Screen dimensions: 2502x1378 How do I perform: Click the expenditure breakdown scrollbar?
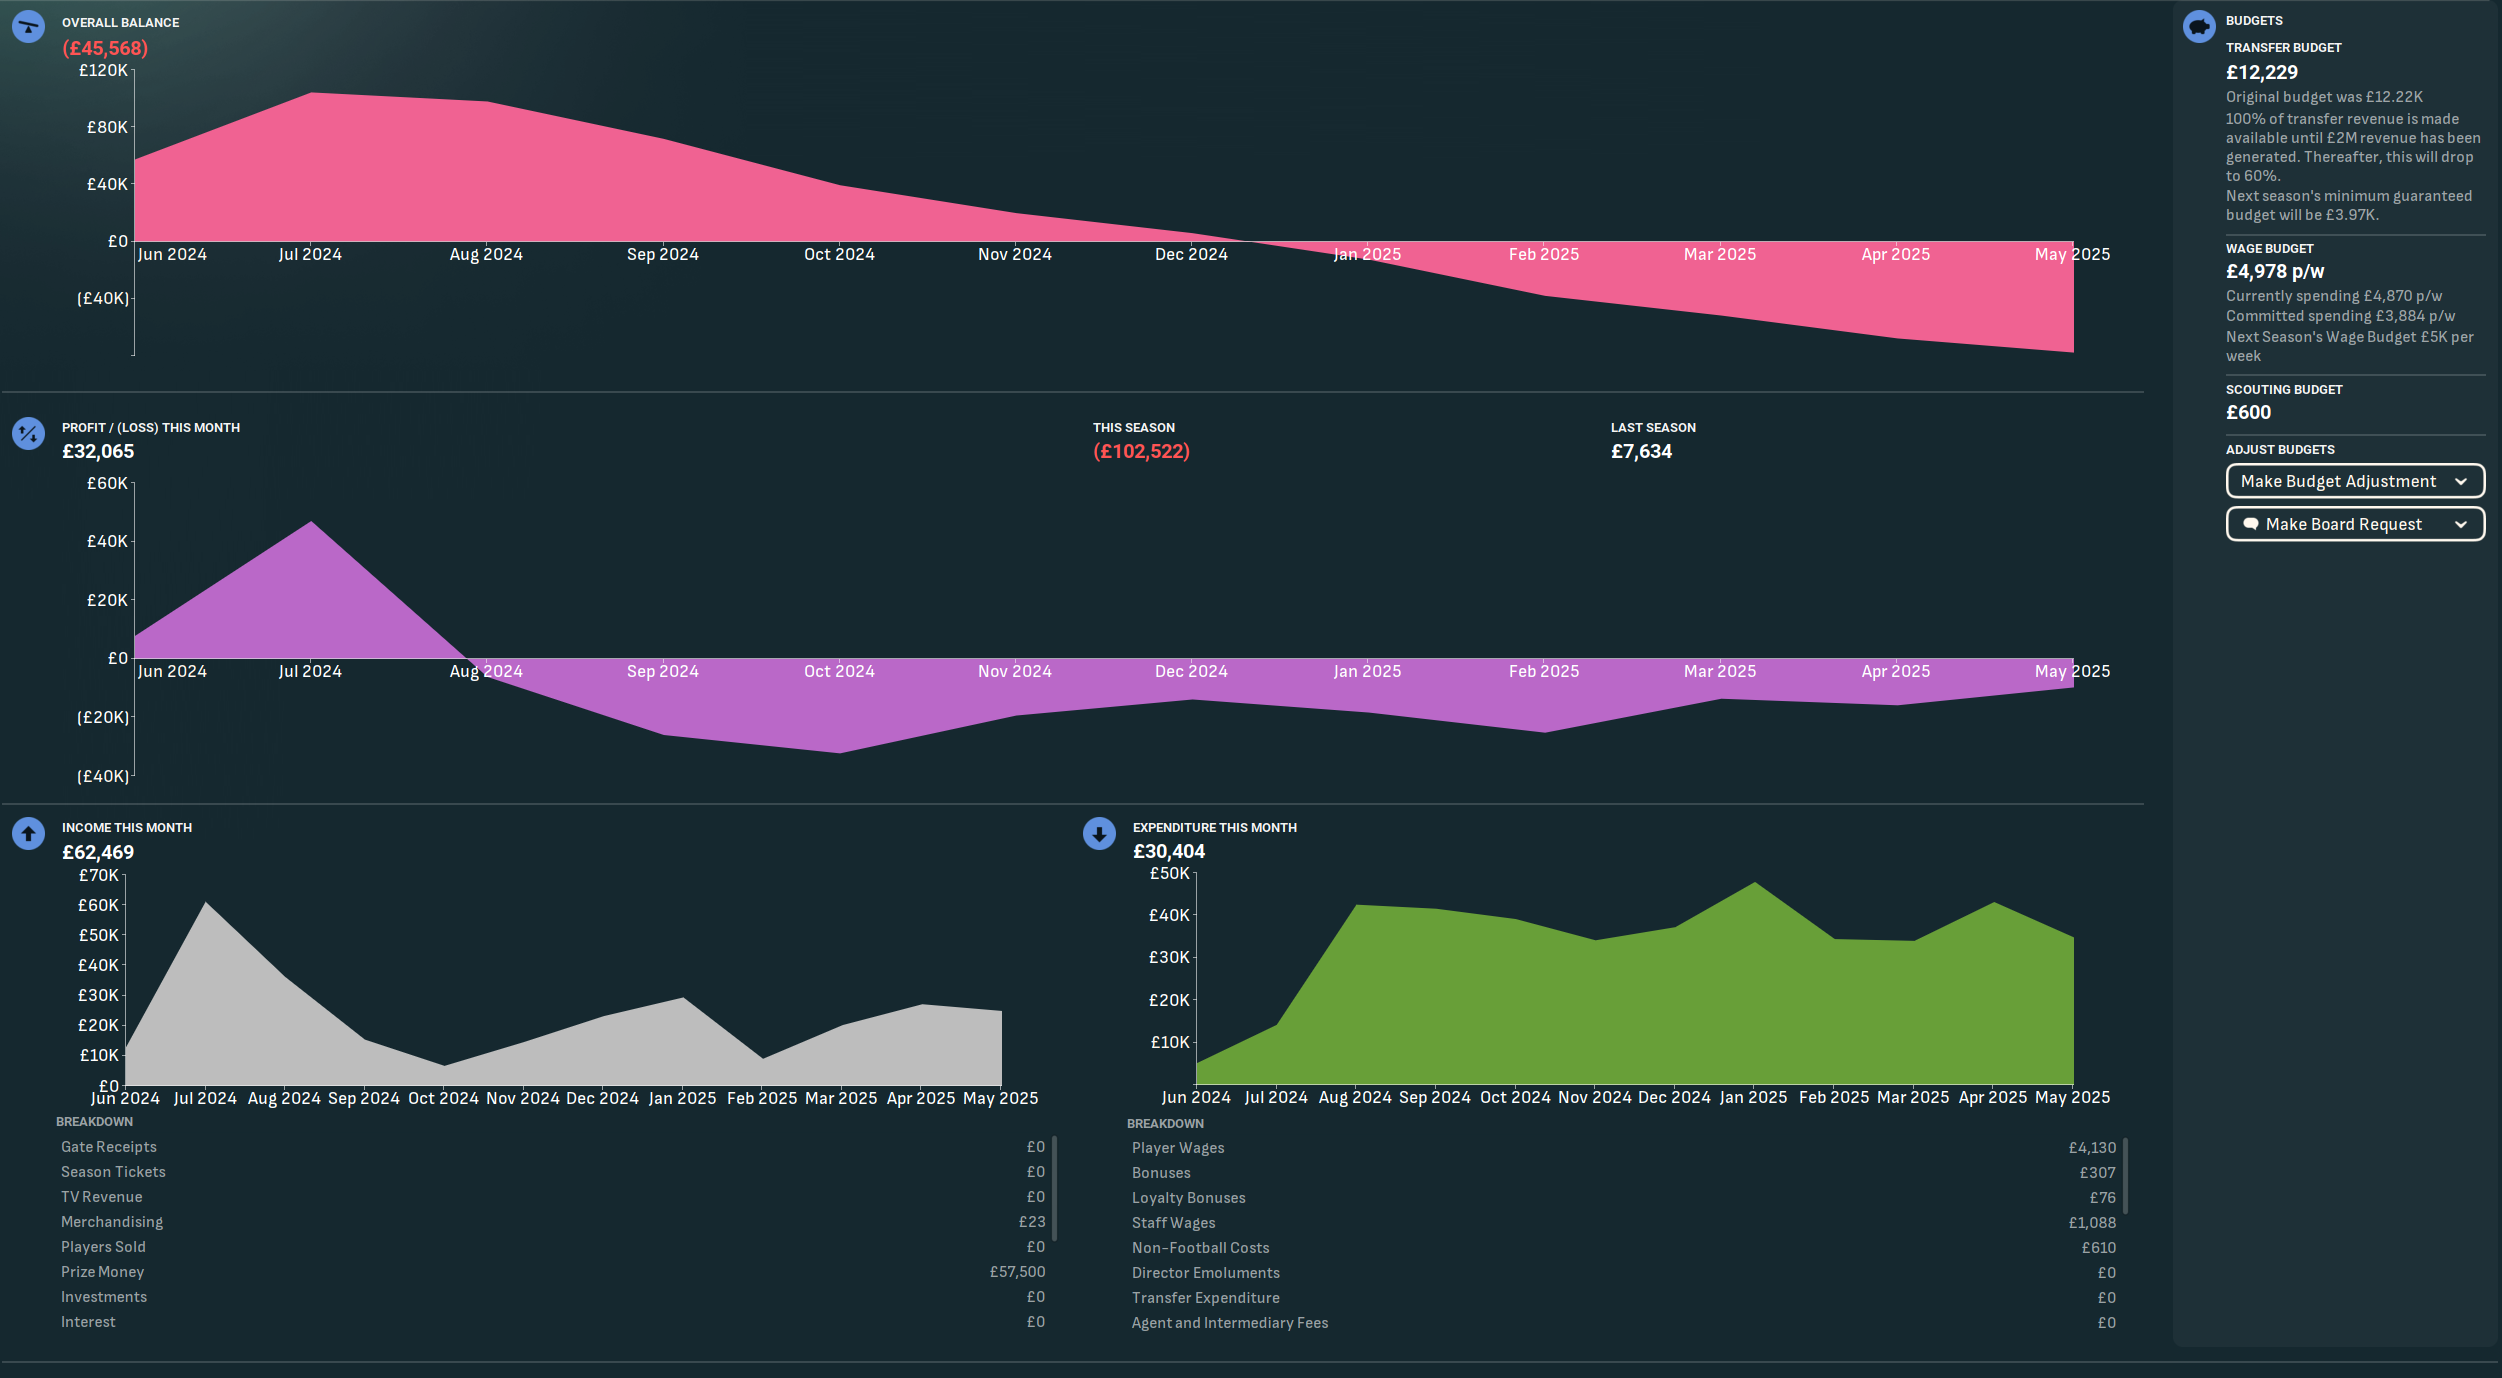[2125, 1175]
